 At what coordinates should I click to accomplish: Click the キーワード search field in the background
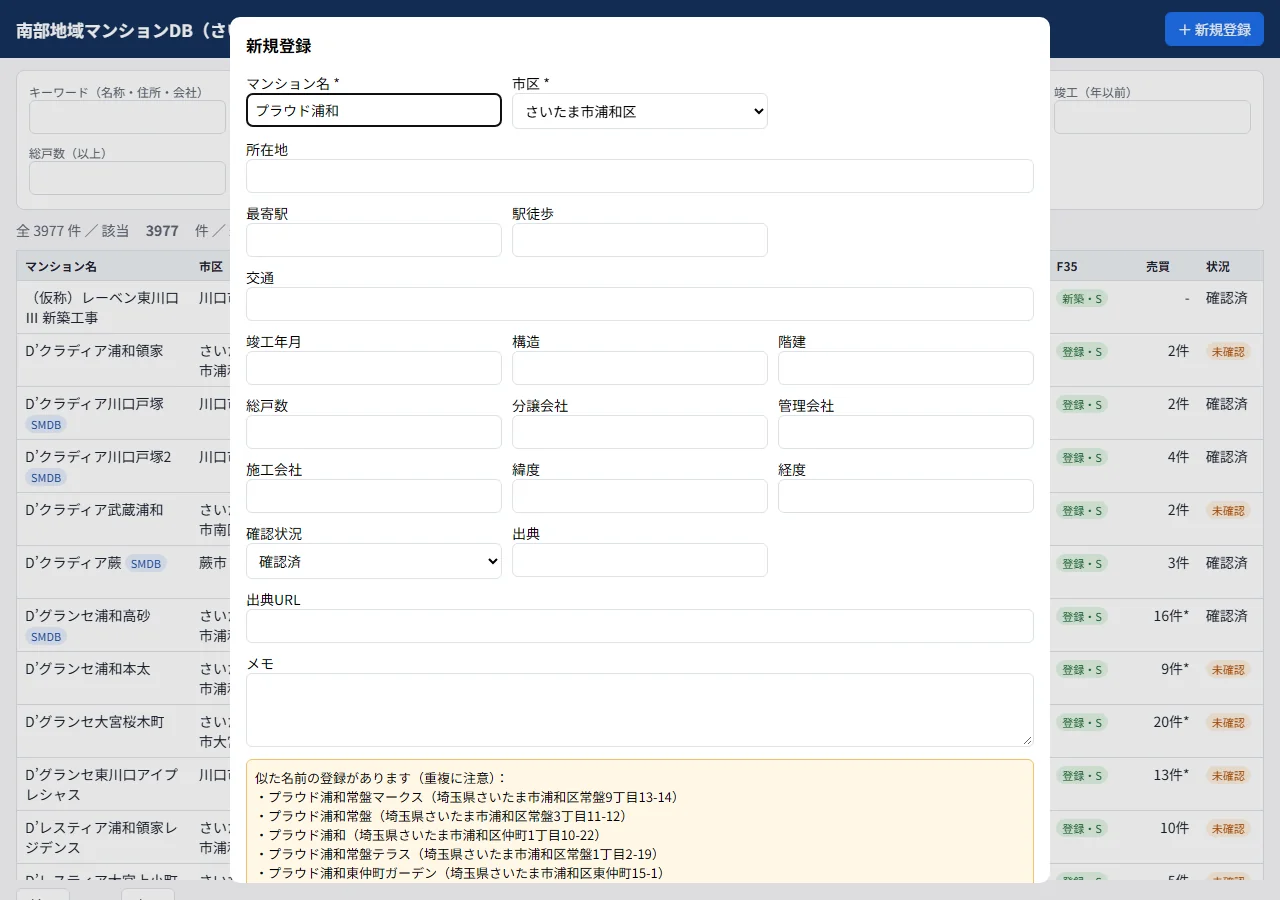pyautogui.click(x=127, y=117)
